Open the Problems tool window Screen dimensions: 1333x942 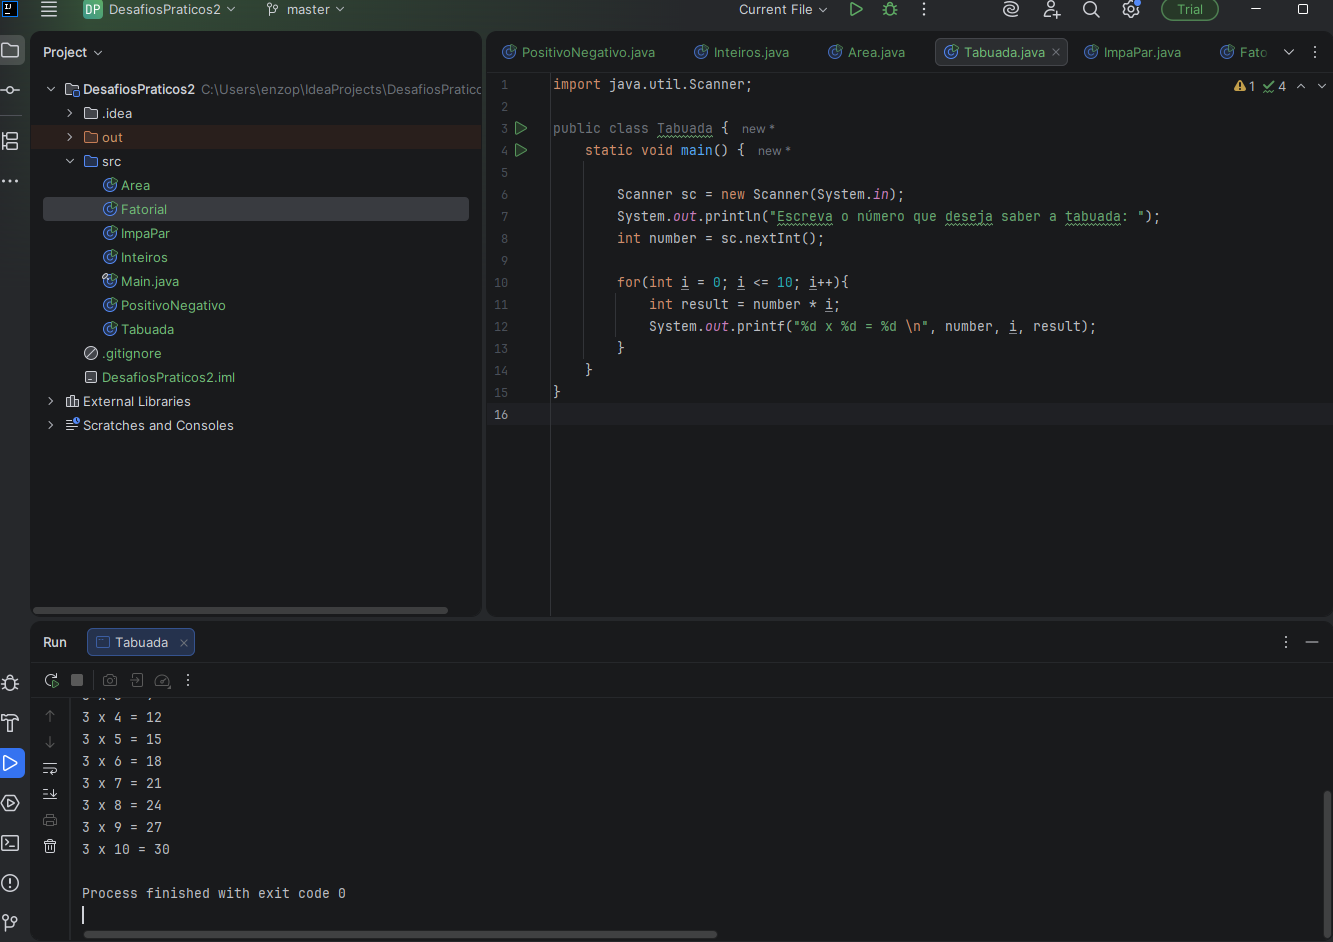10,883
